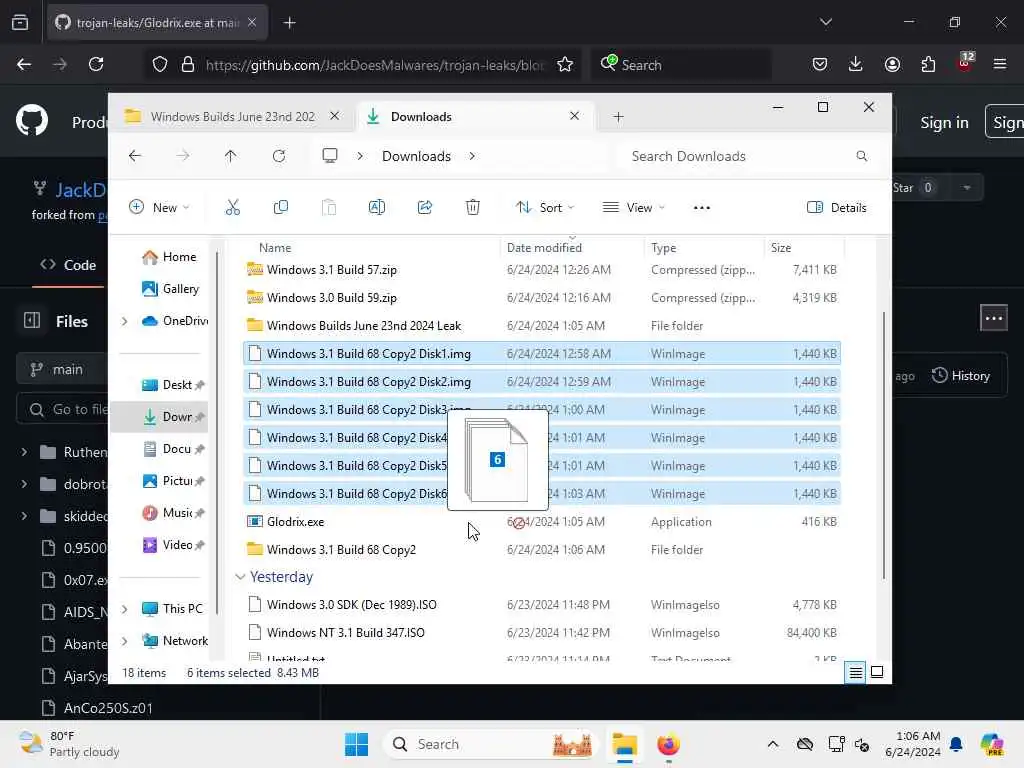Image resolution: width=1024 pixels, height=768 pixels.
Task: Refresh the Downloads folder view
Action: (279, 156)
